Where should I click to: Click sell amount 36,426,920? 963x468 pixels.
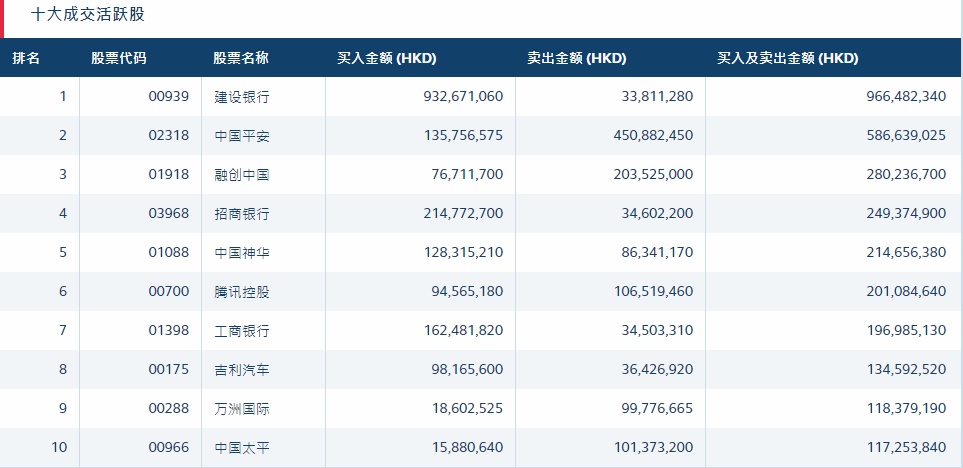pos(659,369)
